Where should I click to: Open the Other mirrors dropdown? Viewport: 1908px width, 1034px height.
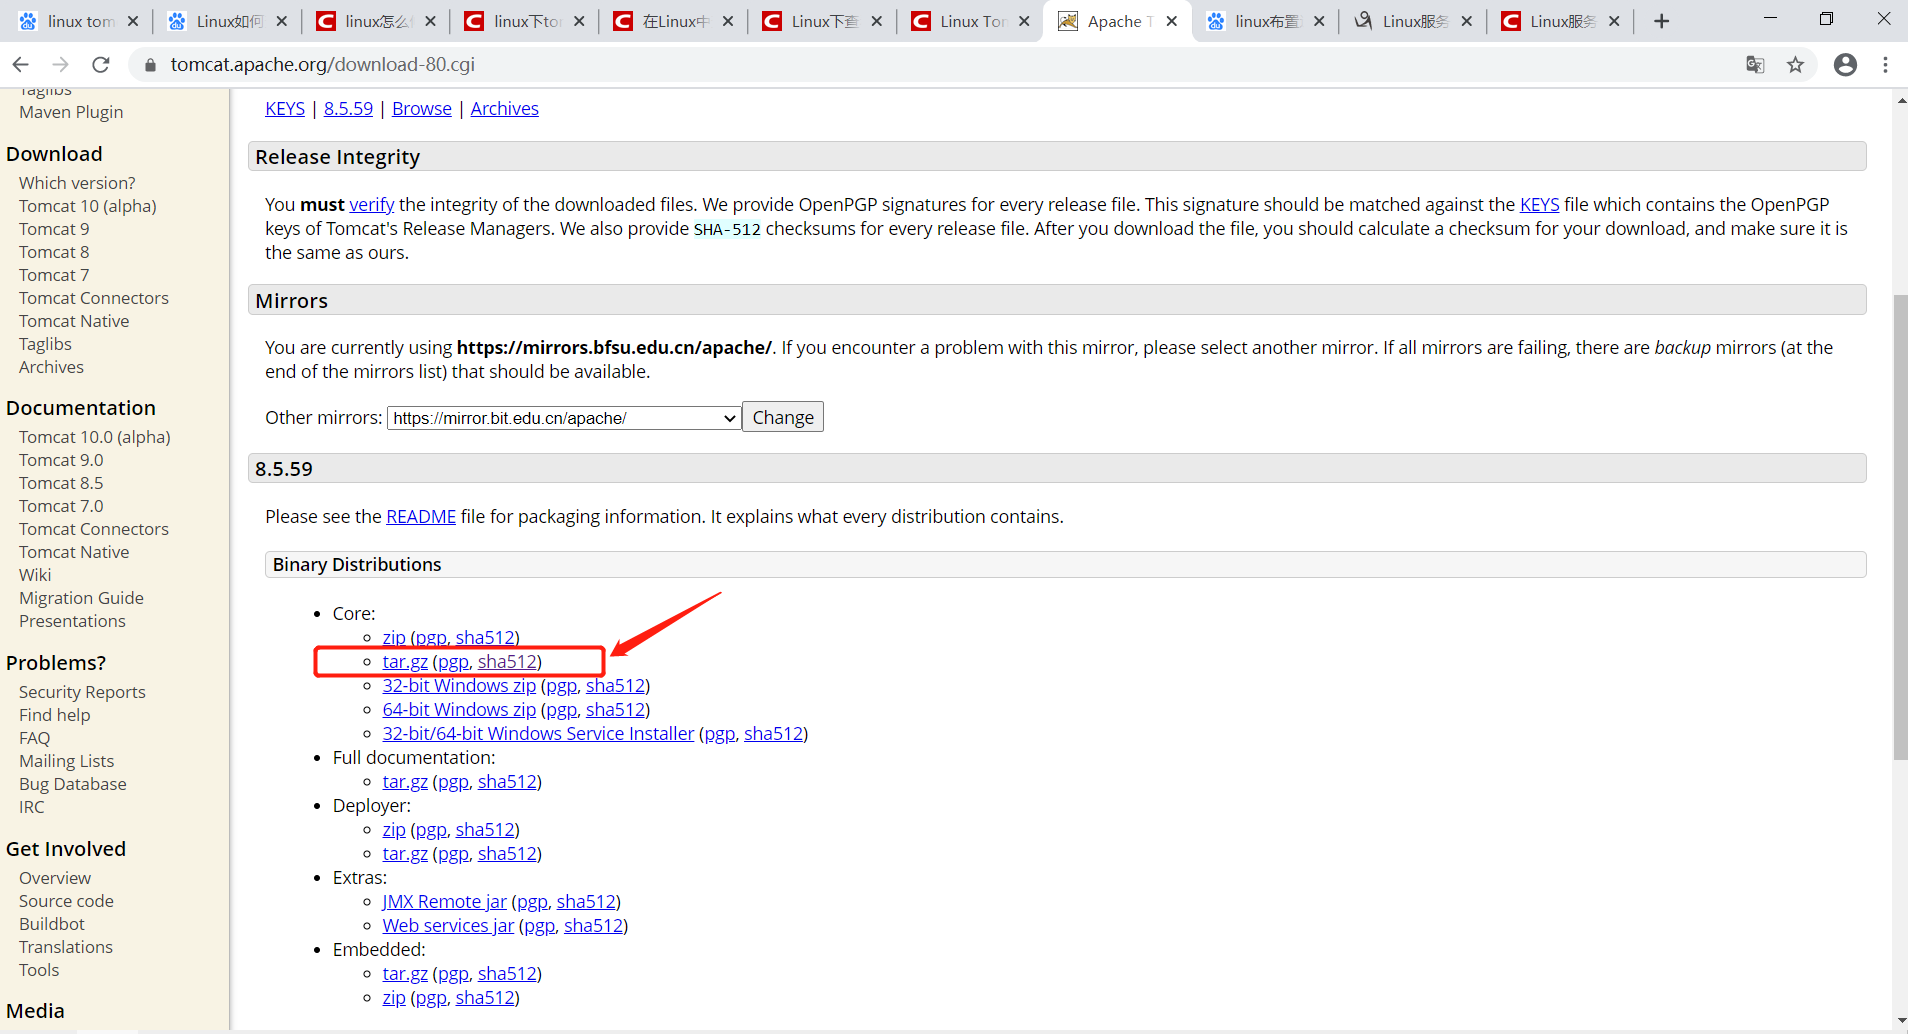564,418
